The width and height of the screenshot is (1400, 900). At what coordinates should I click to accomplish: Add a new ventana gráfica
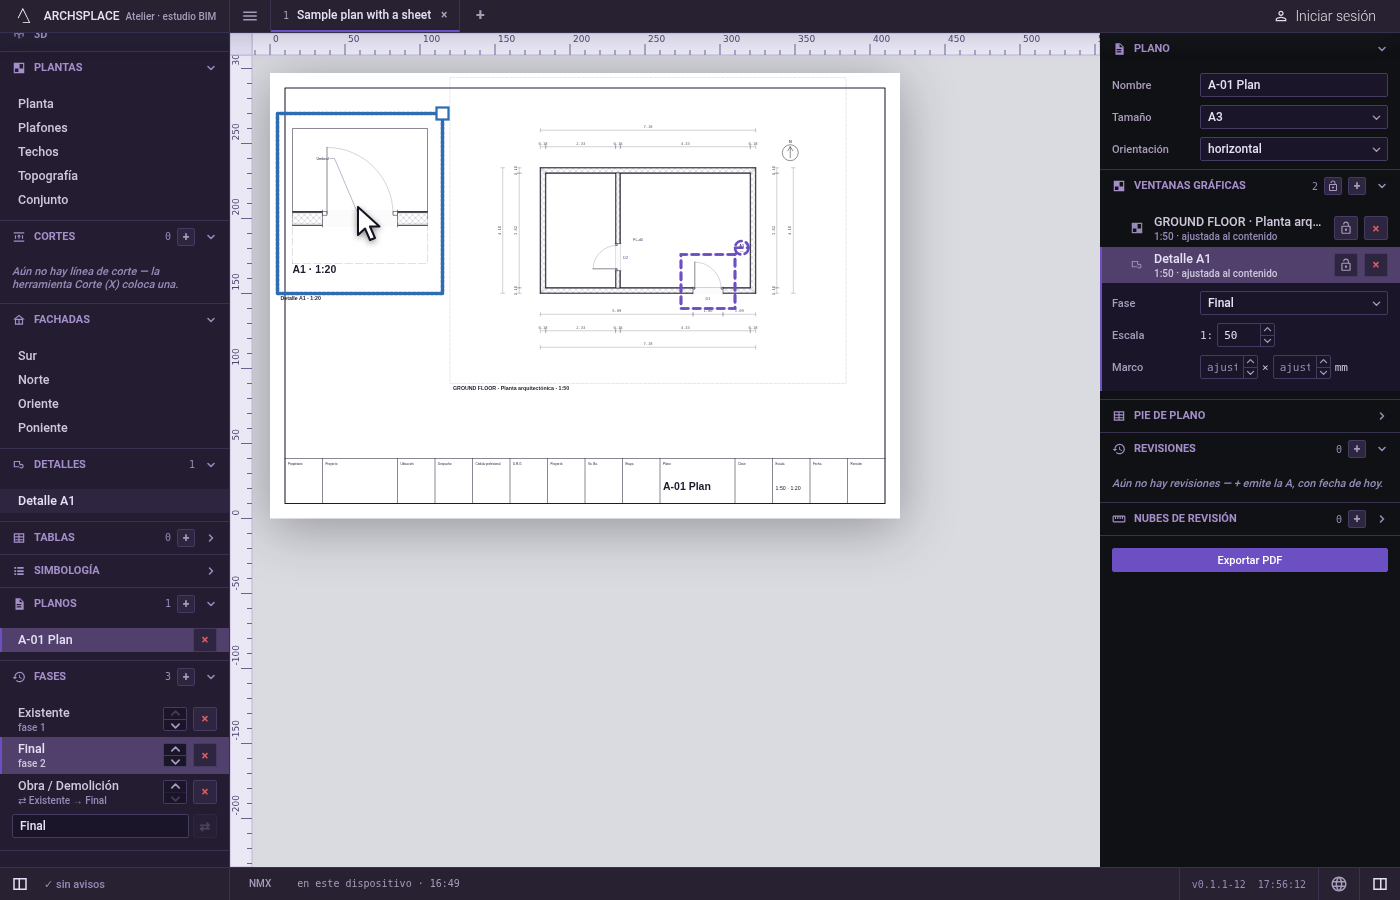(1357, 186)
